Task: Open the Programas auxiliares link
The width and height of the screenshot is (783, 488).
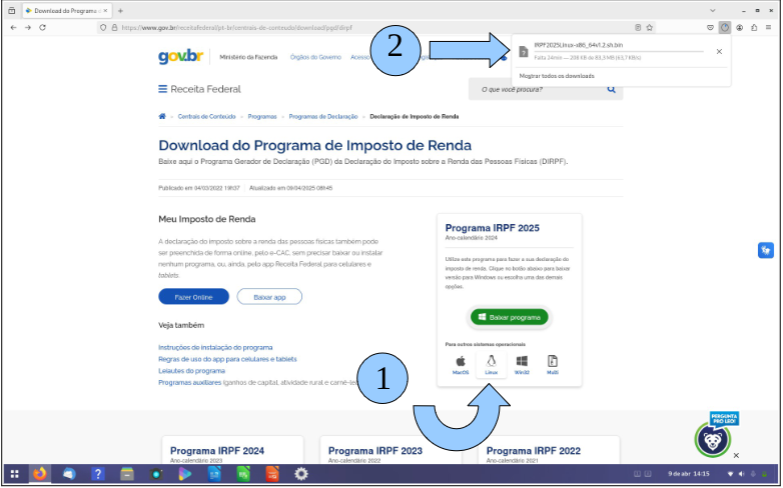Action: pos(190,383)
